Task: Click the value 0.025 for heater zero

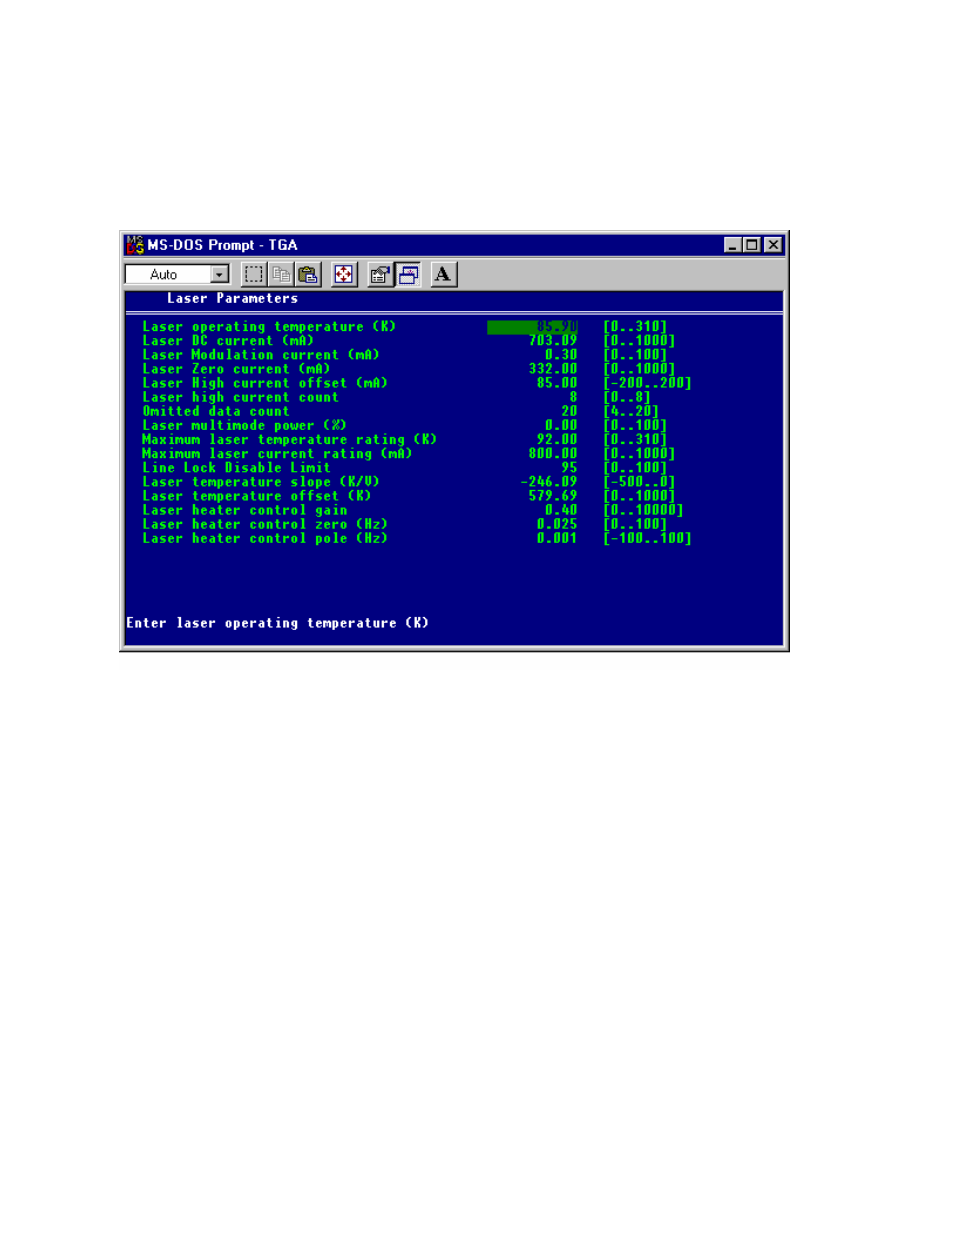Action: tap(557, 524)
